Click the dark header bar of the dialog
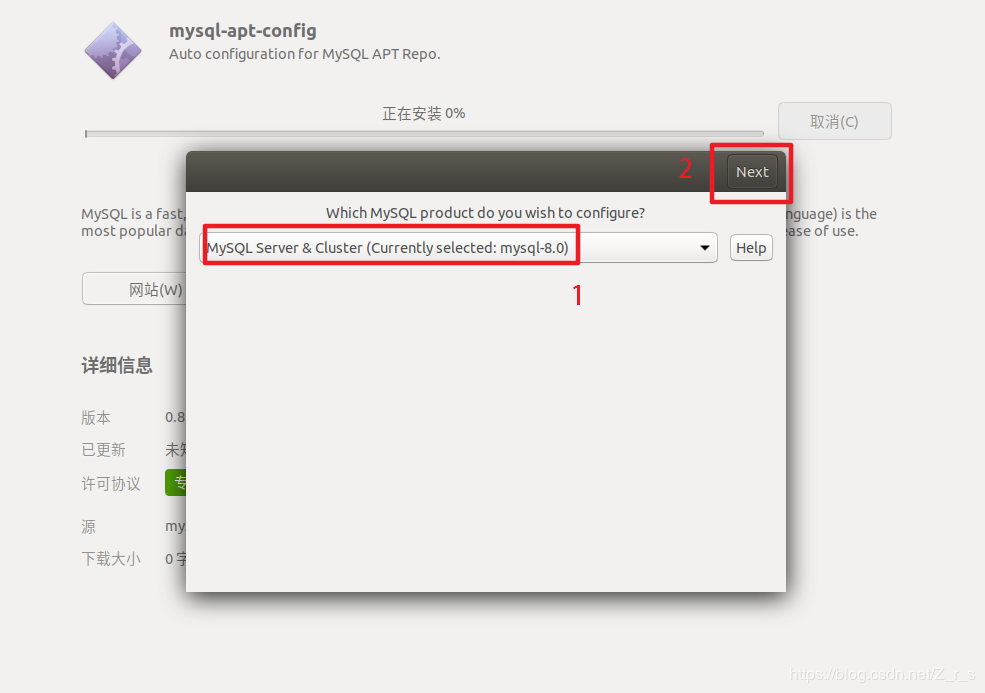Viewport: 985px width, 693px height. pos(440,172)
